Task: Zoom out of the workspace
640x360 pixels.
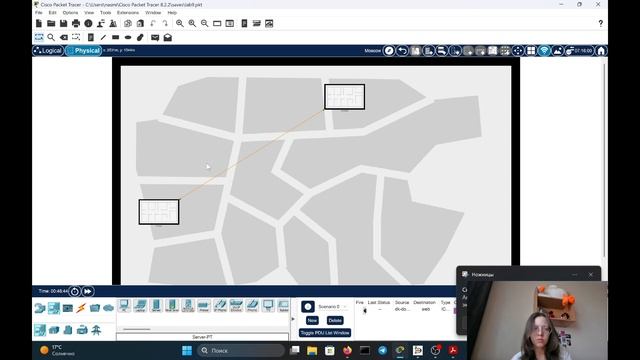Action: [204, 24]
